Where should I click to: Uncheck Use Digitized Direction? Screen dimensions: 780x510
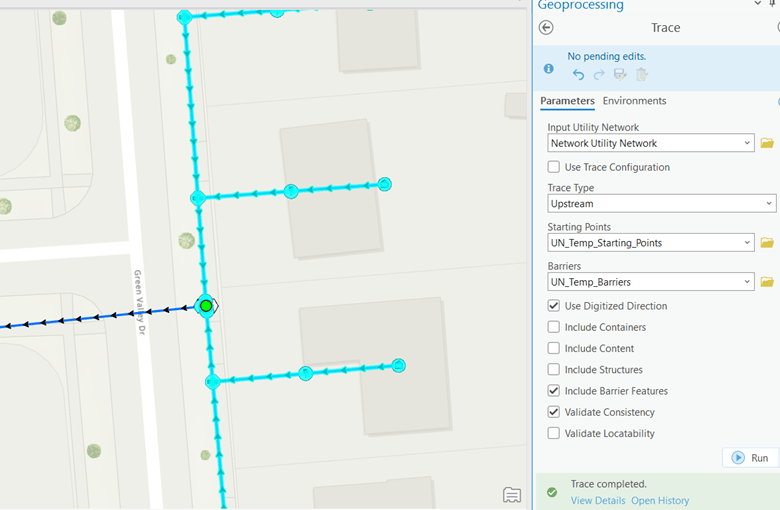pyautogui.click(x=554, y=306)
